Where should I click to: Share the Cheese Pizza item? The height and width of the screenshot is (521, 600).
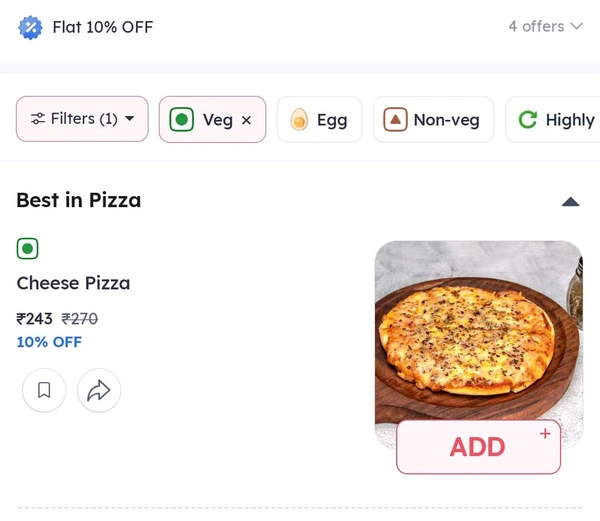point(98,390)
